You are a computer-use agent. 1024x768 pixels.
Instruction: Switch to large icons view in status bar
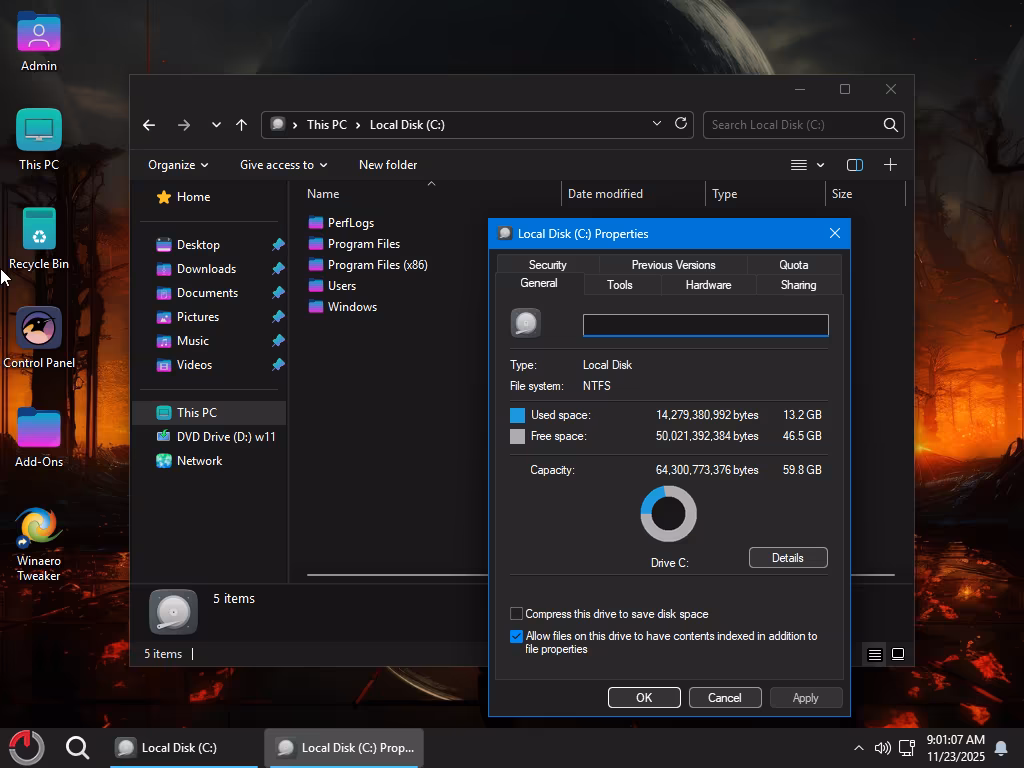[x=898, y=654]
